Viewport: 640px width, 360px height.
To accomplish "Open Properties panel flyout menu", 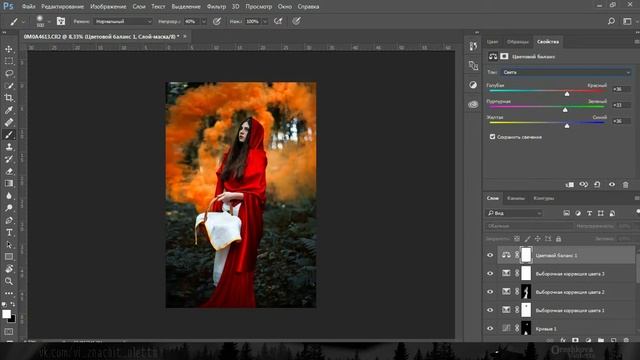I will pyautogui.click(x=636, y=42).
